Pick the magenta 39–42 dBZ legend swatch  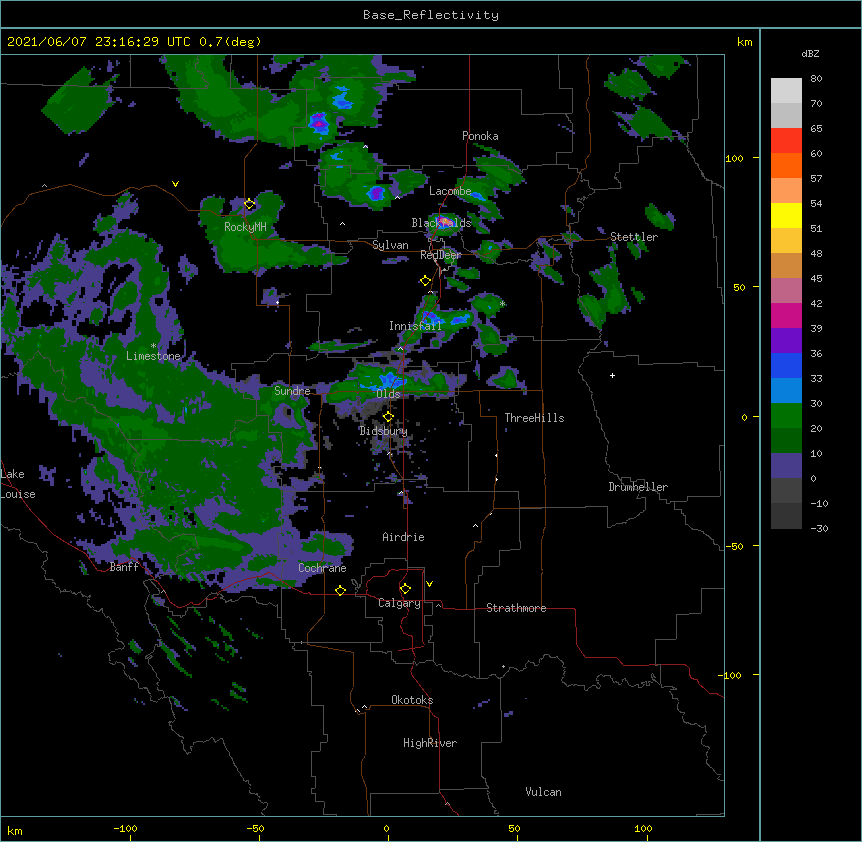click(786, 315)
